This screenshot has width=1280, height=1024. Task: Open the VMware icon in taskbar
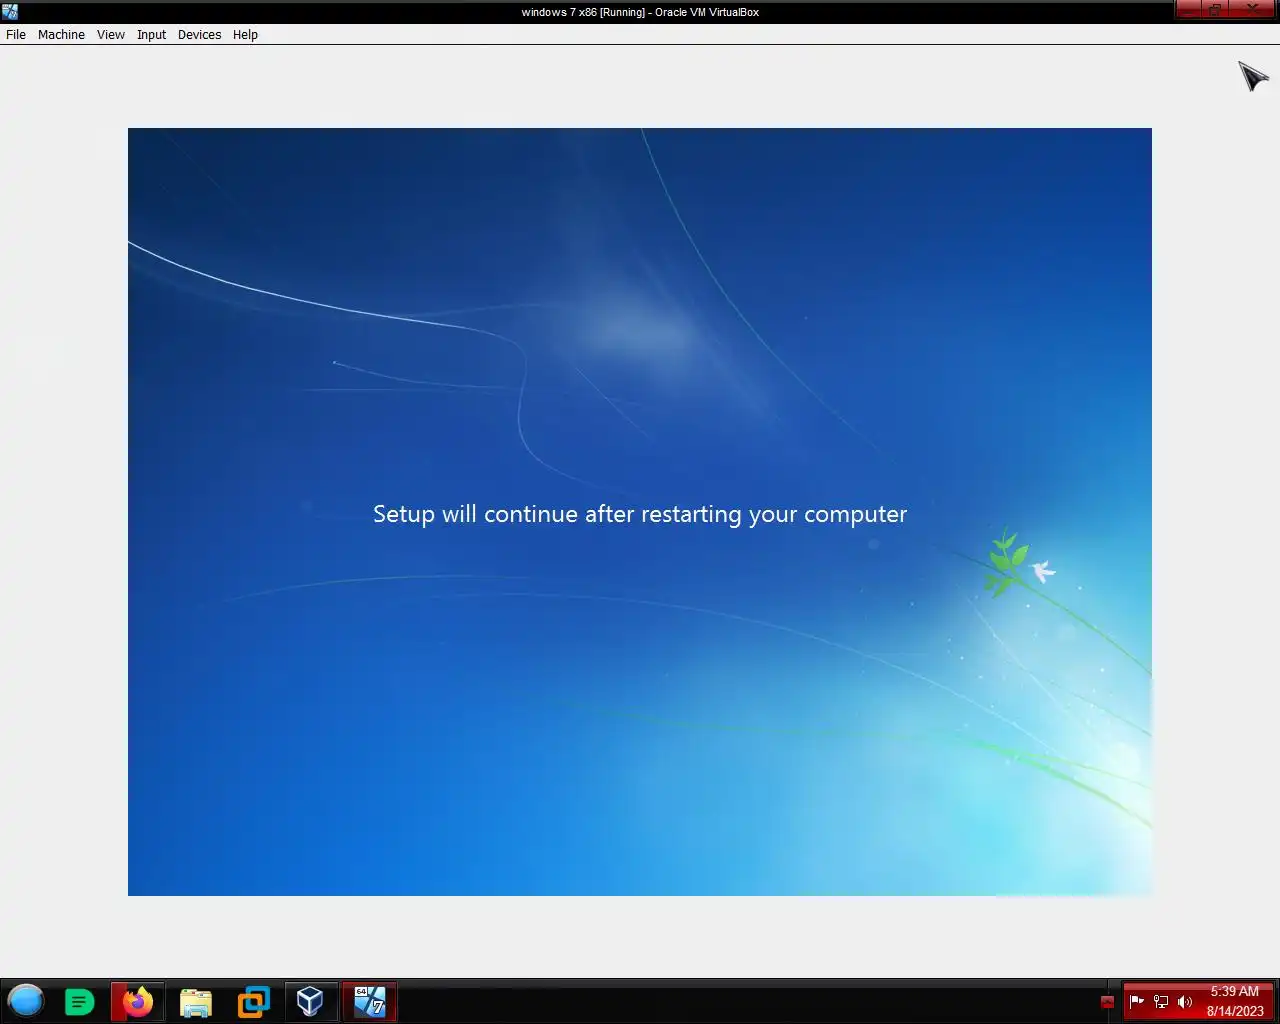[253, 1002]
